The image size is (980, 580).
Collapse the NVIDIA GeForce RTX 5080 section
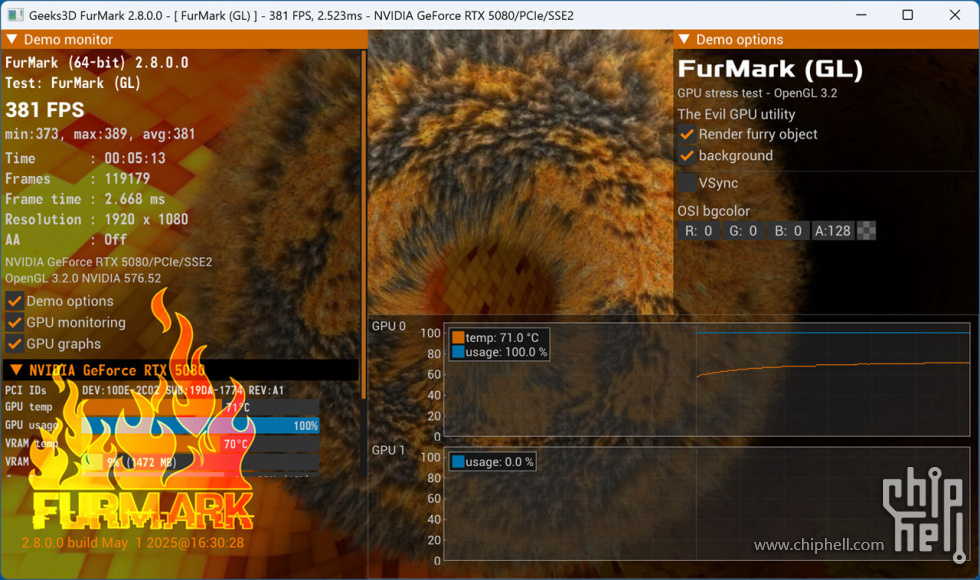tap(14, 370)
